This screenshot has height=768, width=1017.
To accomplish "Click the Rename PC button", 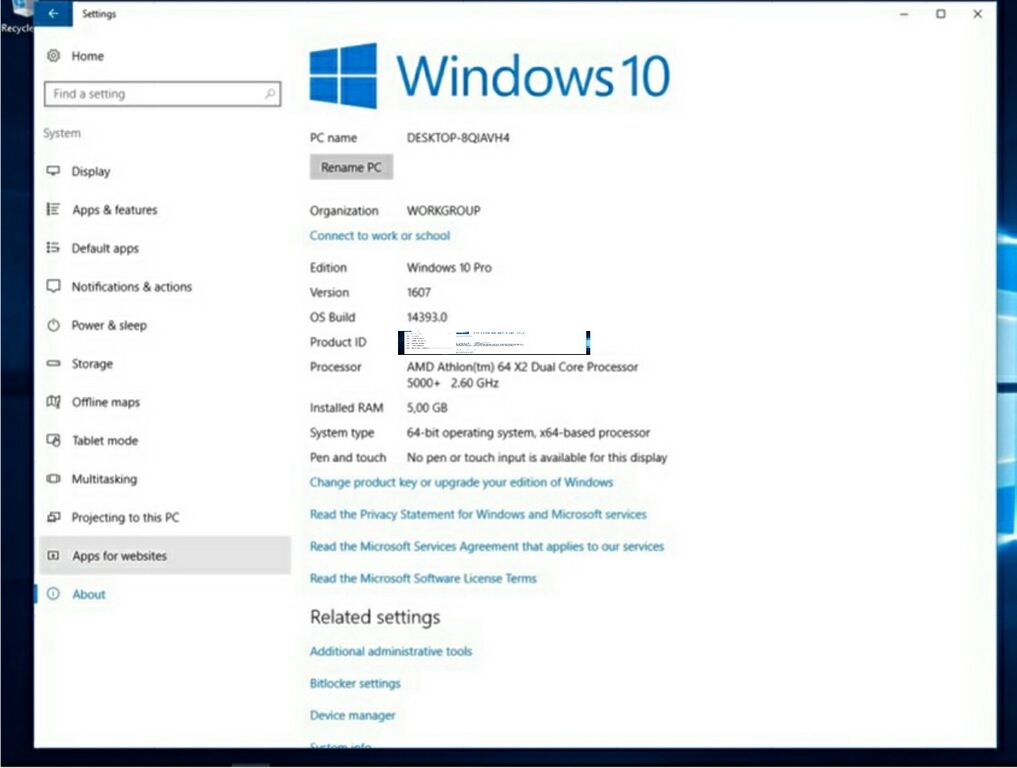I will point(351,167).
